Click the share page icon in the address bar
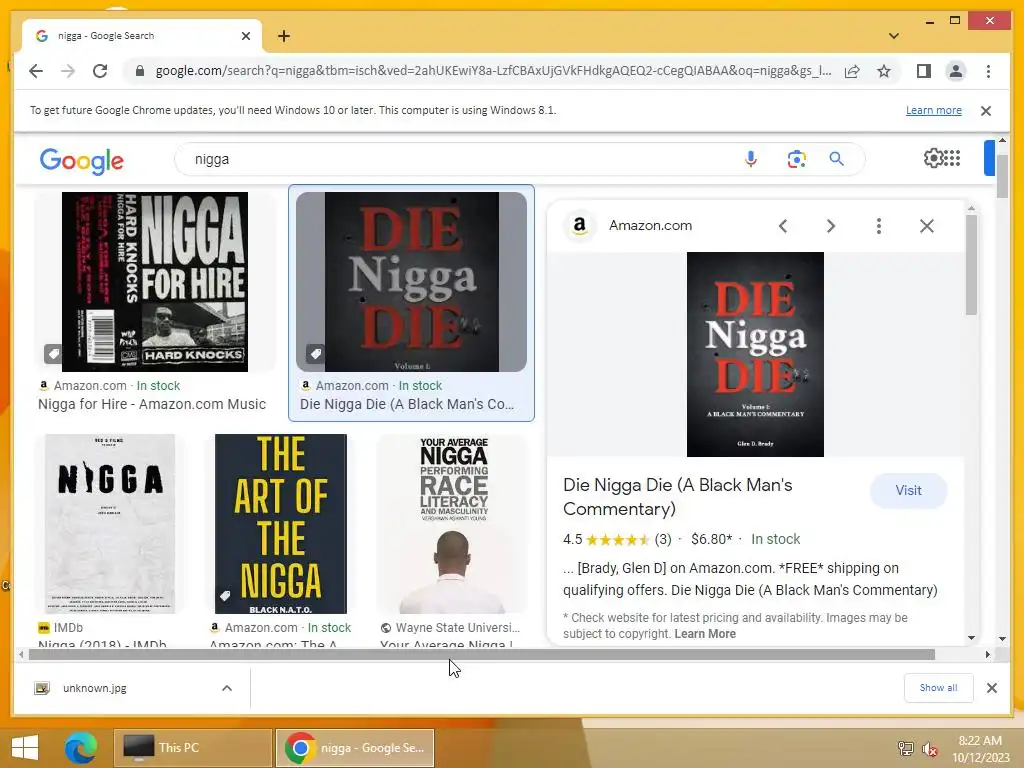1024x768 pixels. click(852, 71)
